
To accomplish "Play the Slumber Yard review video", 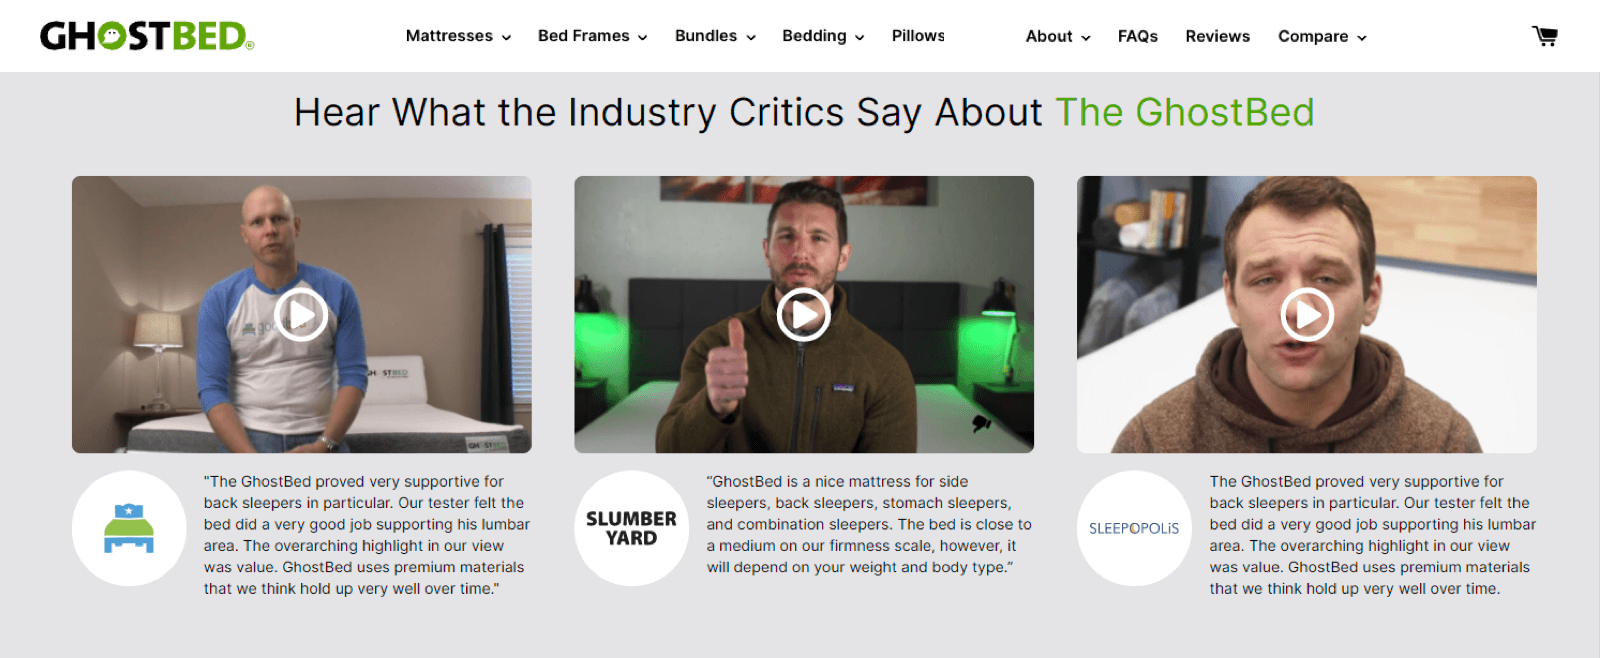I will click(804, 315).
